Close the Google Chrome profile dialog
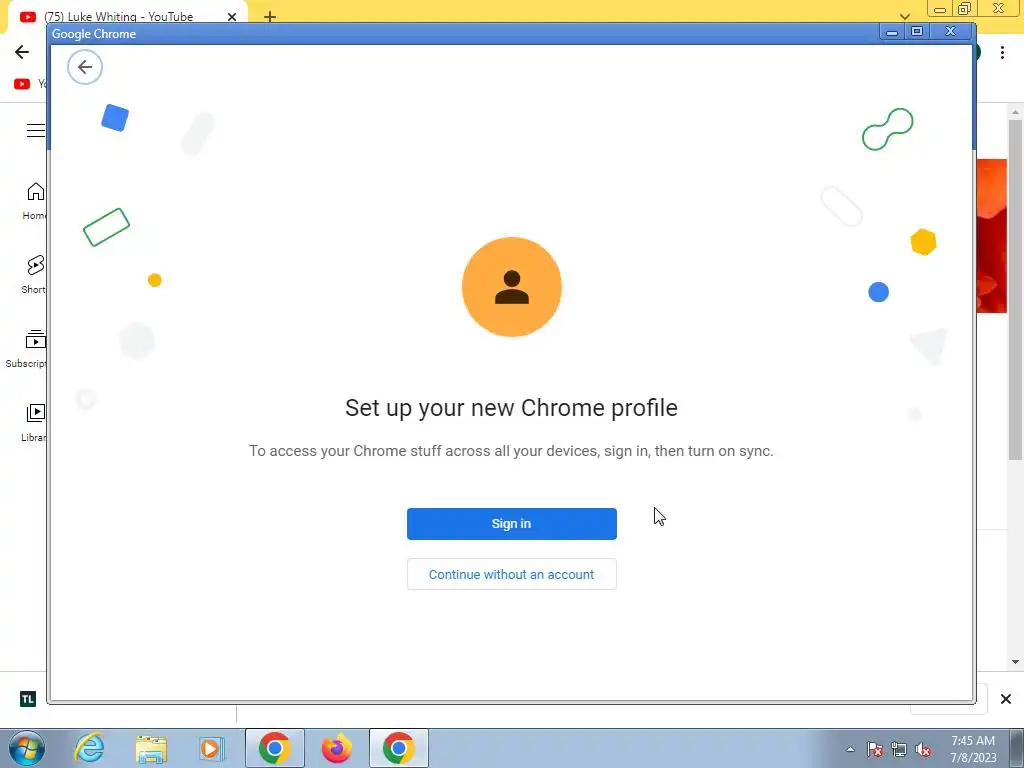This screenshot has width=1024, height=768. 951,31
